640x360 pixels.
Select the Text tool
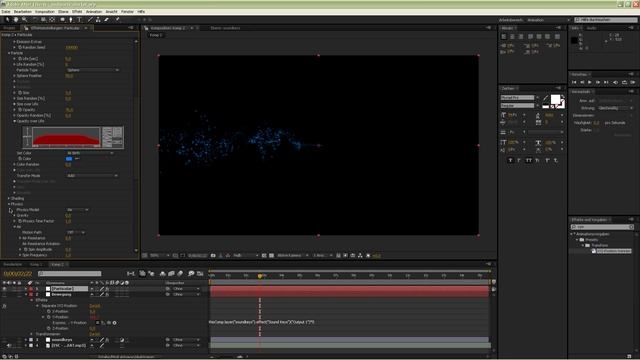point(79,19)
